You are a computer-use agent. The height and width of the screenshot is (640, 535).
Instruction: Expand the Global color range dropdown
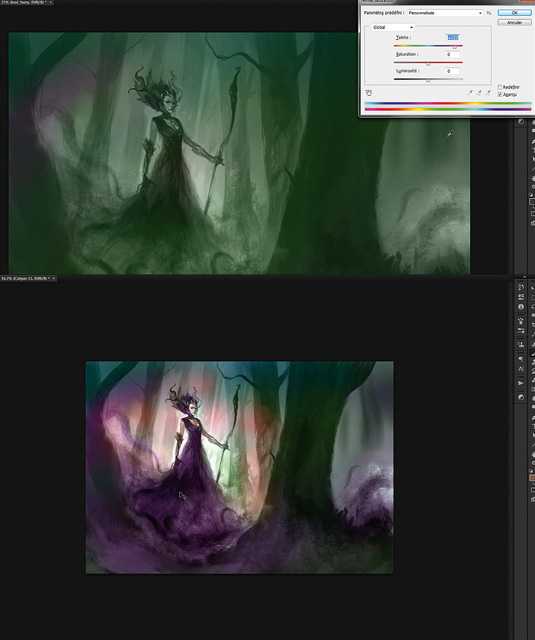(393, 27)
